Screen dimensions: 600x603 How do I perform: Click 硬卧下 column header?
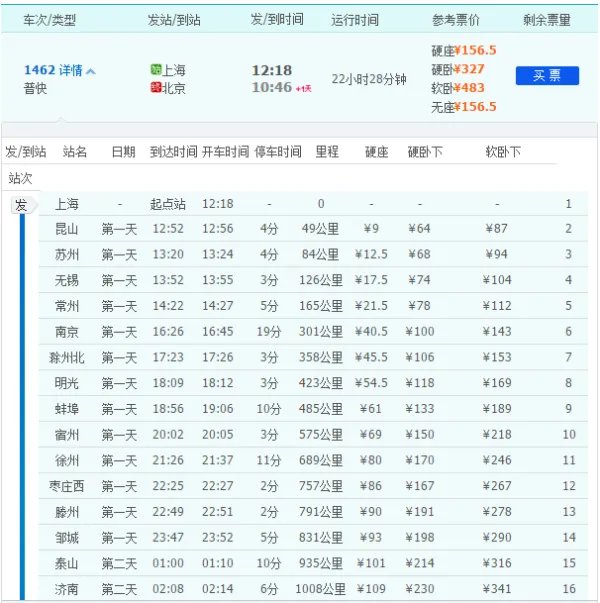click(425, 152)
